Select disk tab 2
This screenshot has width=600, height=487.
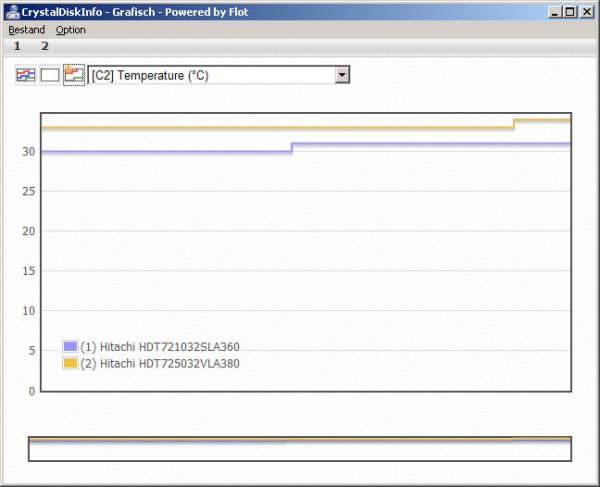tap(44, 46)
